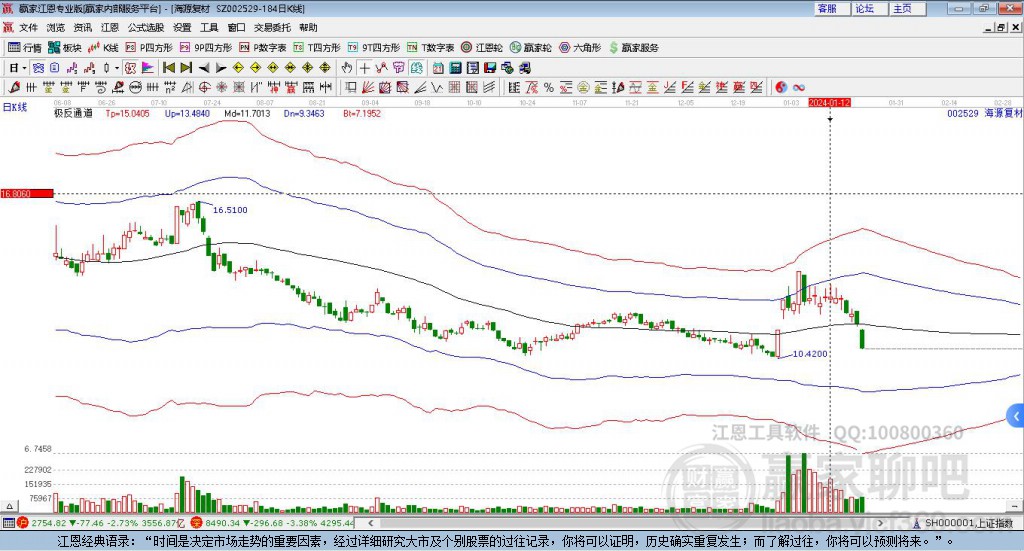Open the T数字表 number table
This screenshot has height=551, width=1024.
click(x=430, y=48)
